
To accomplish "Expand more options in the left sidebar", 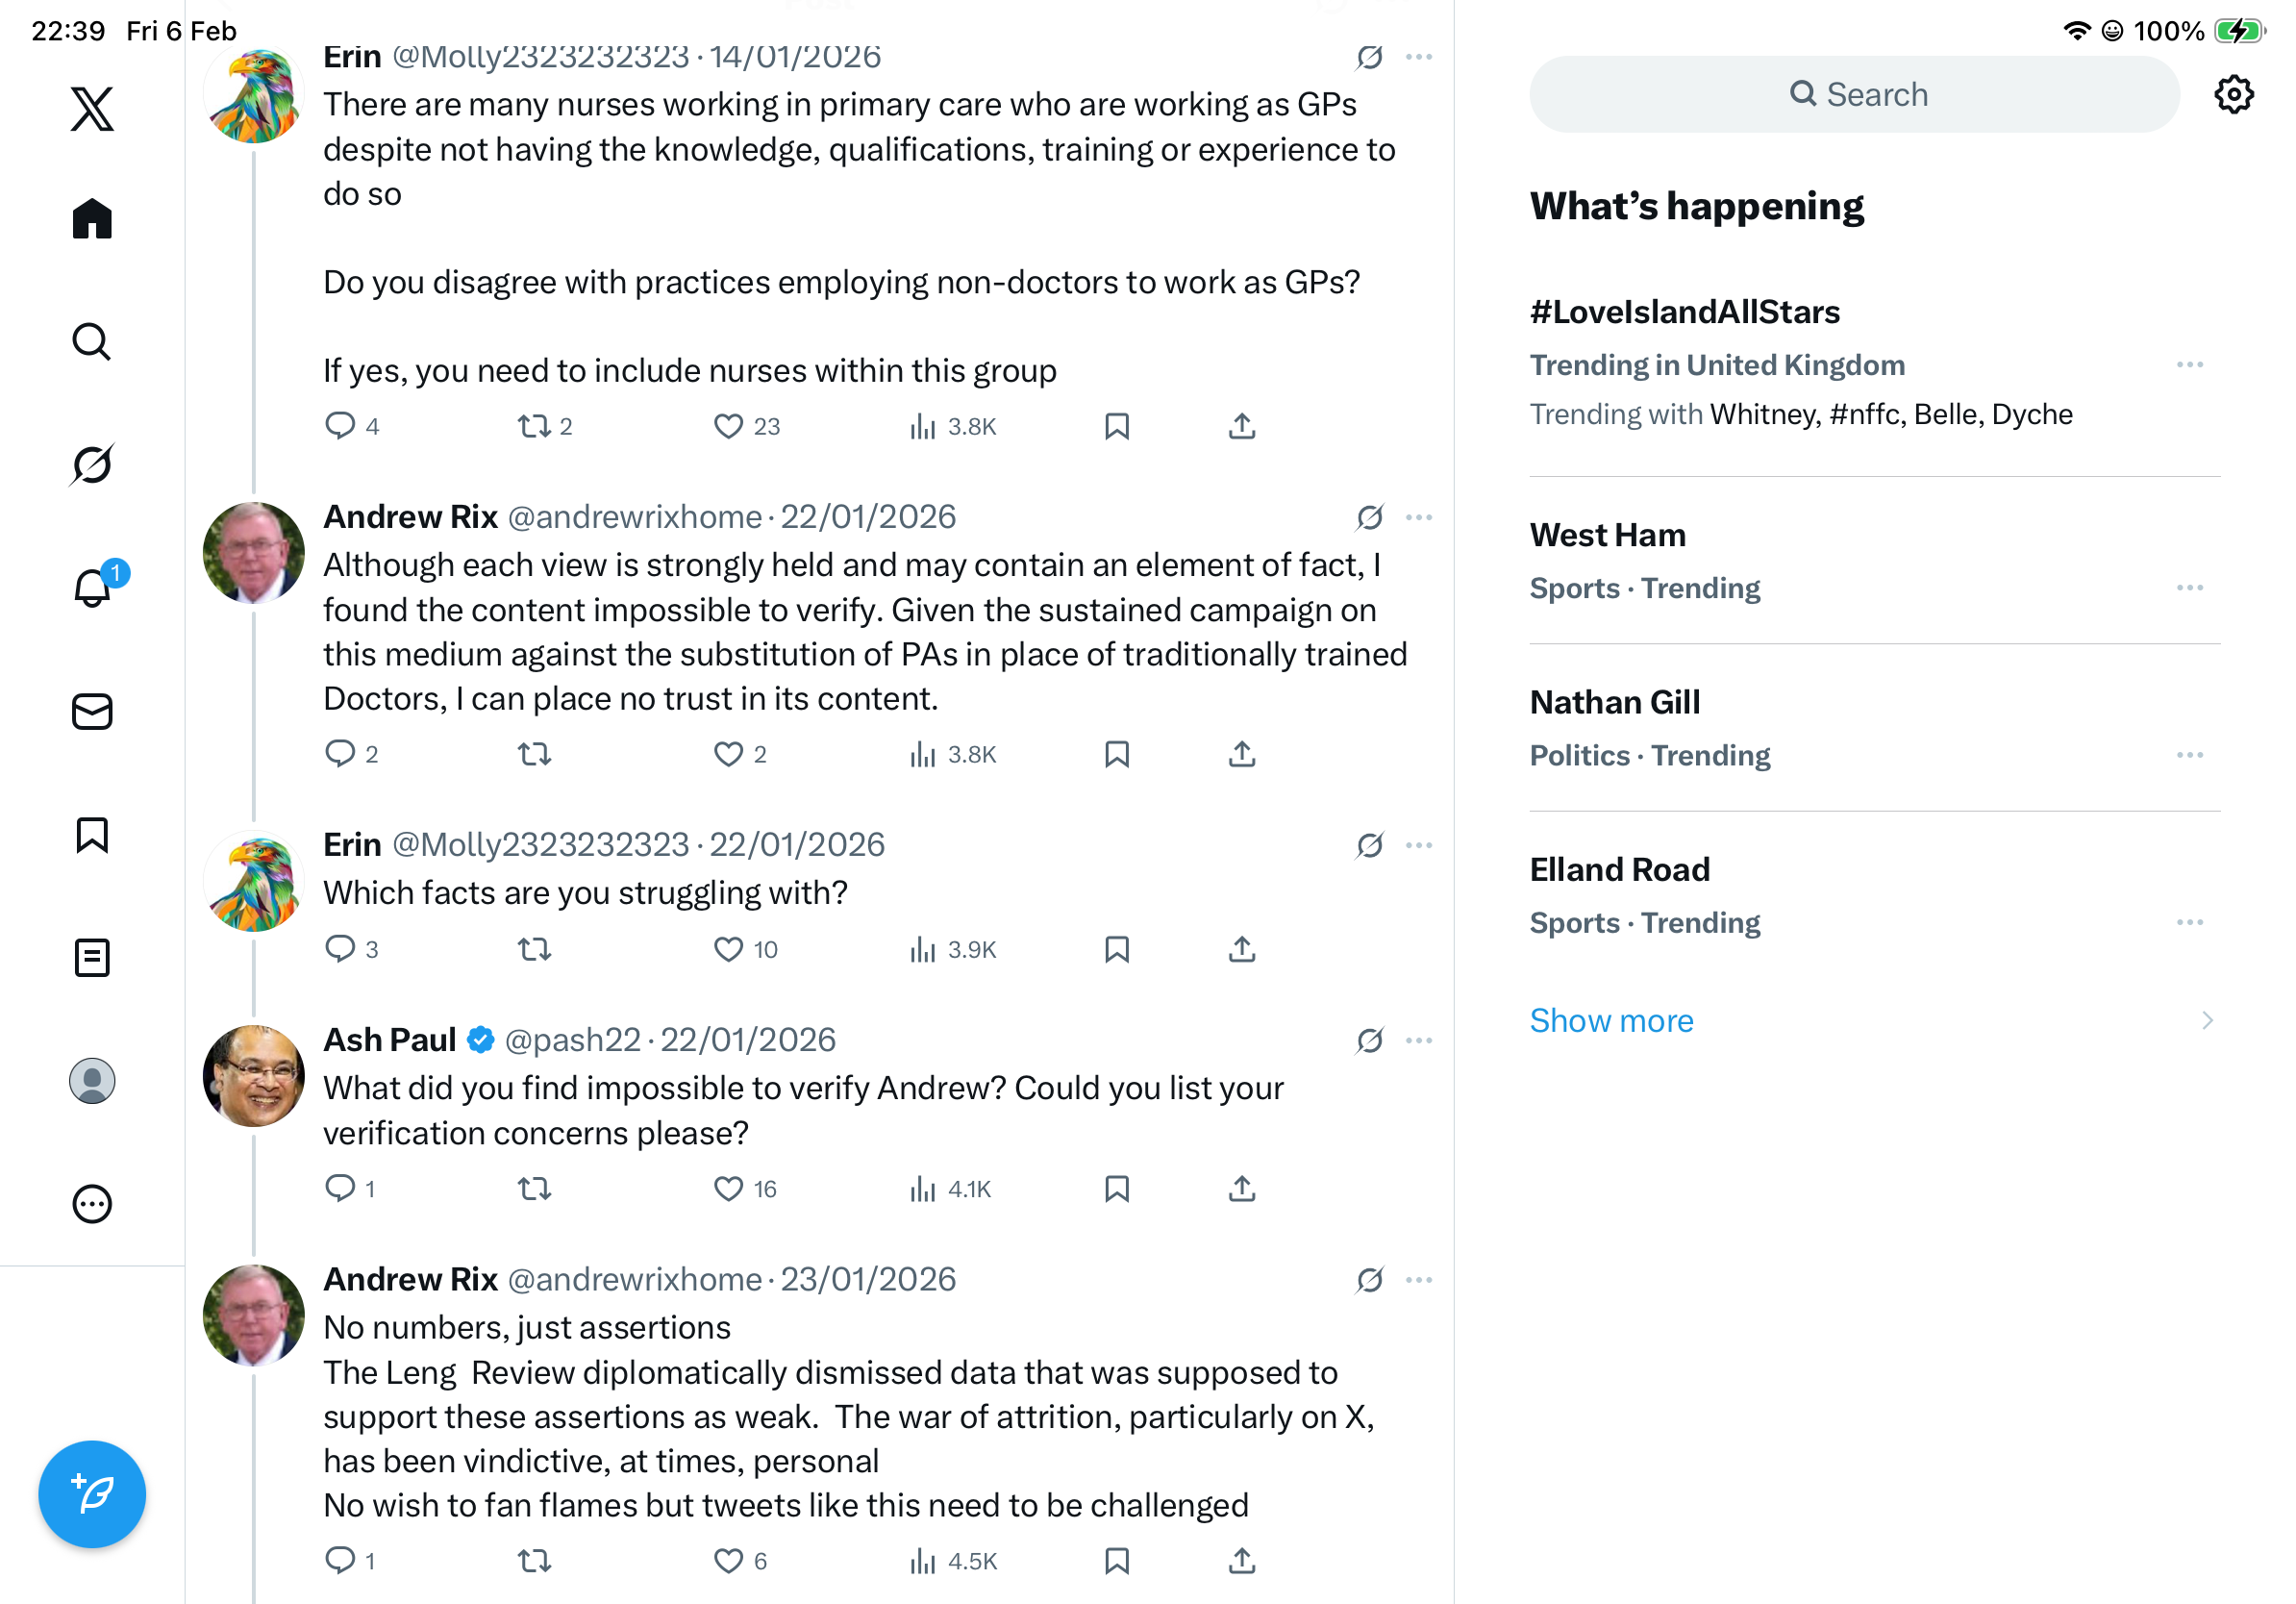I will point(92,1204).
